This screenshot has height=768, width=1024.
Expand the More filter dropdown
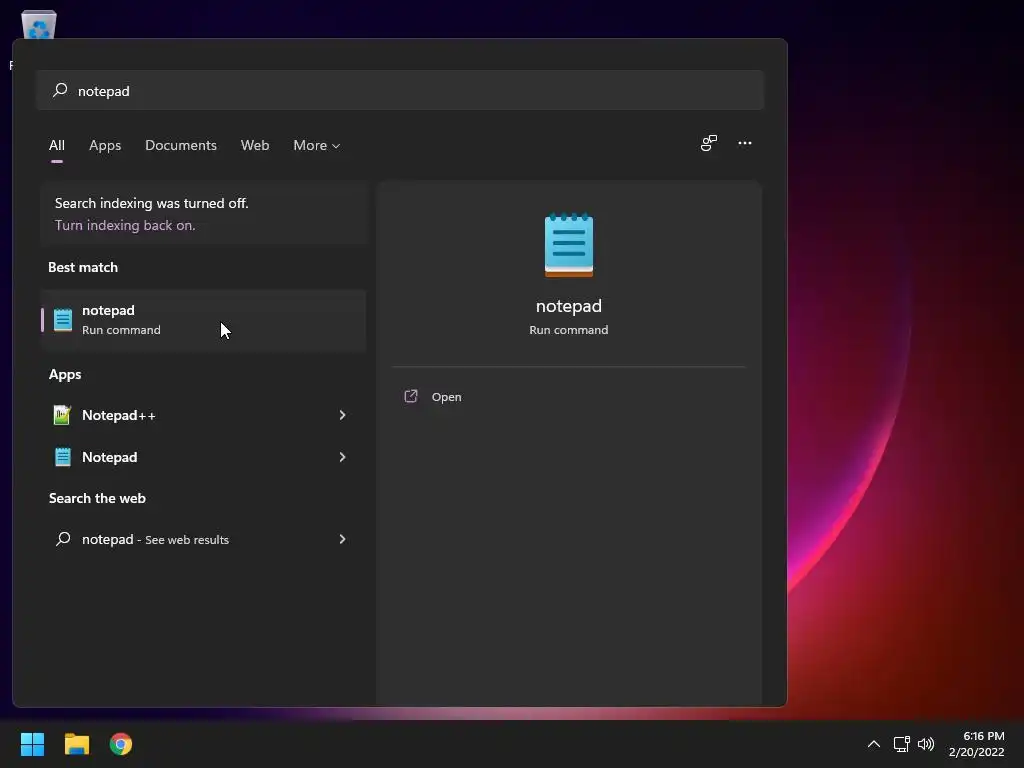(x=317, y=146)
